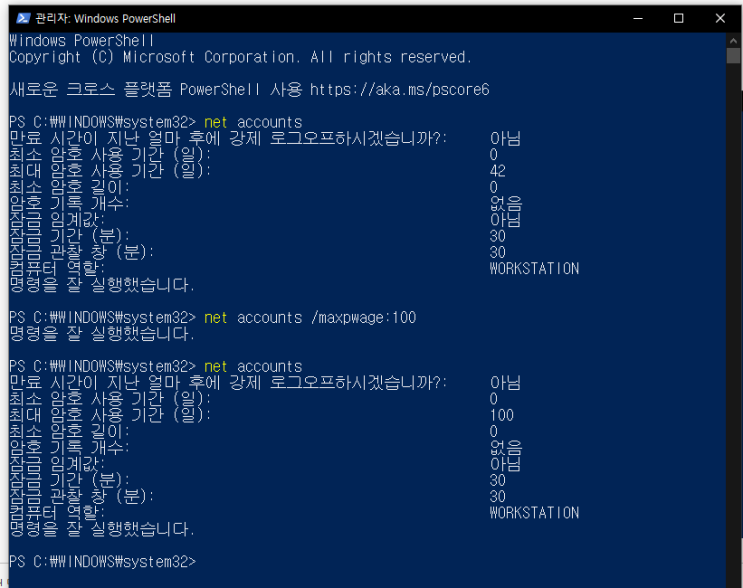This screenshot has width=743, height=588.
Task: Click the first WORKSTATION text
Action: coord(534,268)
